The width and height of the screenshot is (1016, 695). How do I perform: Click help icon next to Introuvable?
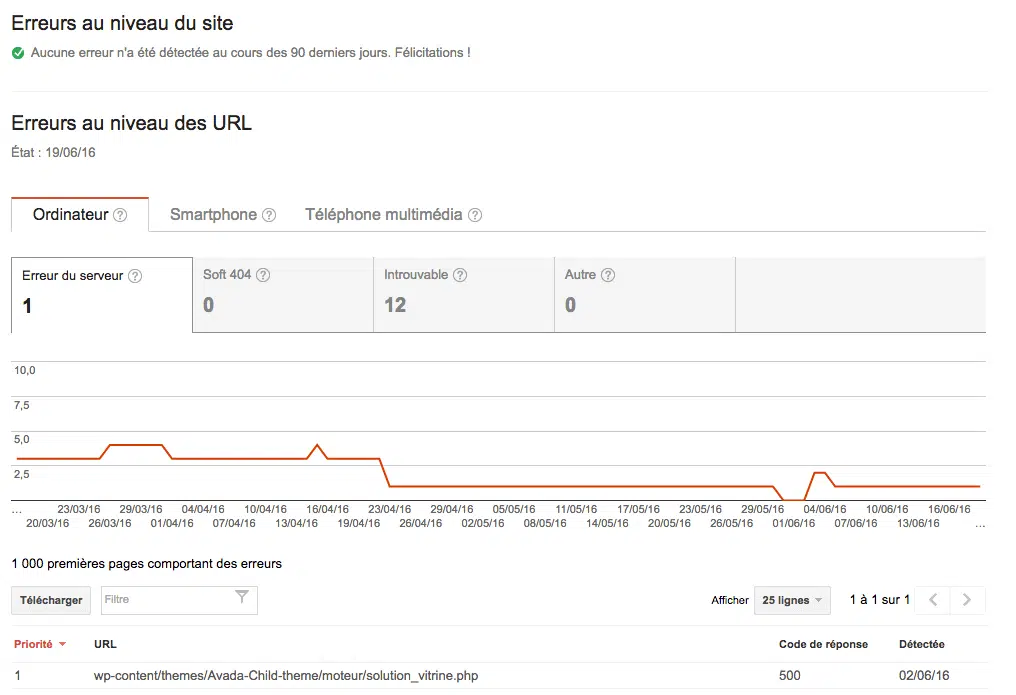(x=460, y=275)
